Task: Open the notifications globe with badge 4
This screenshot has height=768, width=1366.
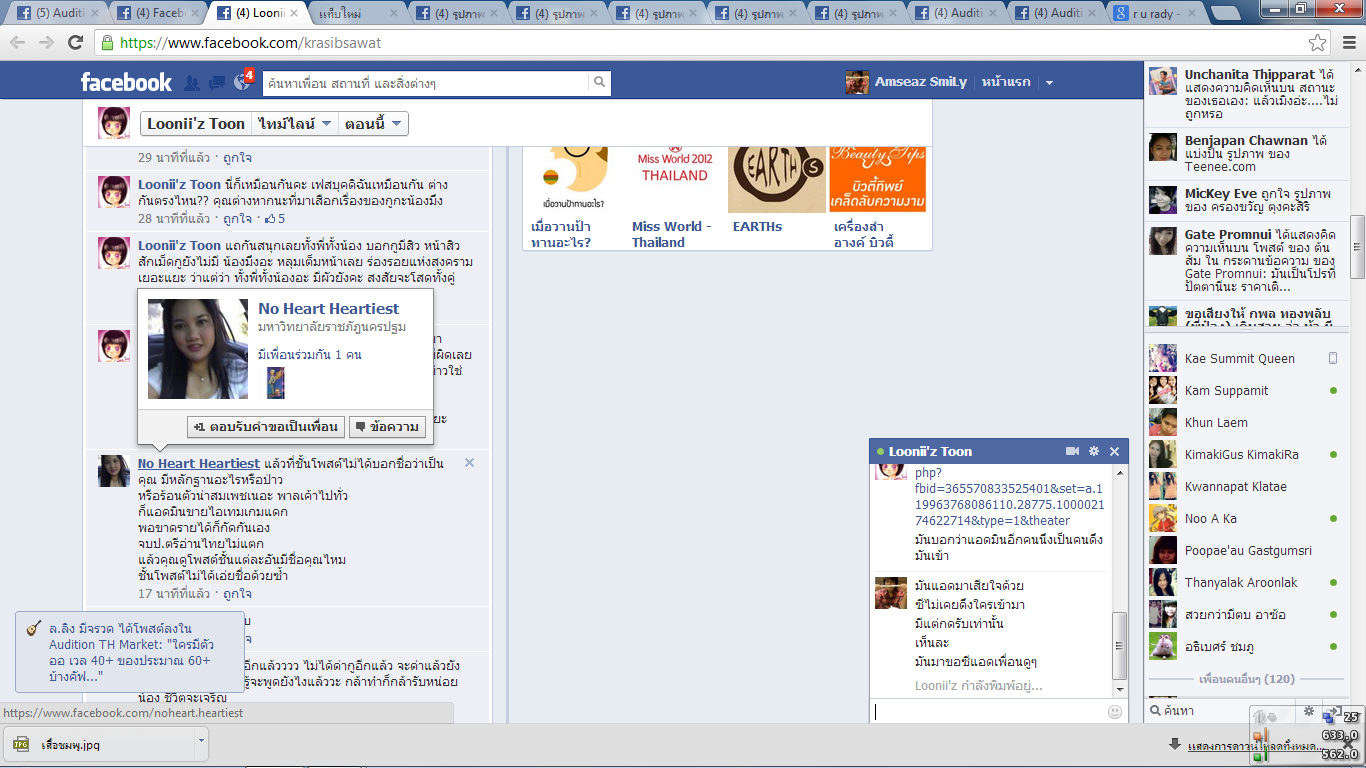Action: 242,81
